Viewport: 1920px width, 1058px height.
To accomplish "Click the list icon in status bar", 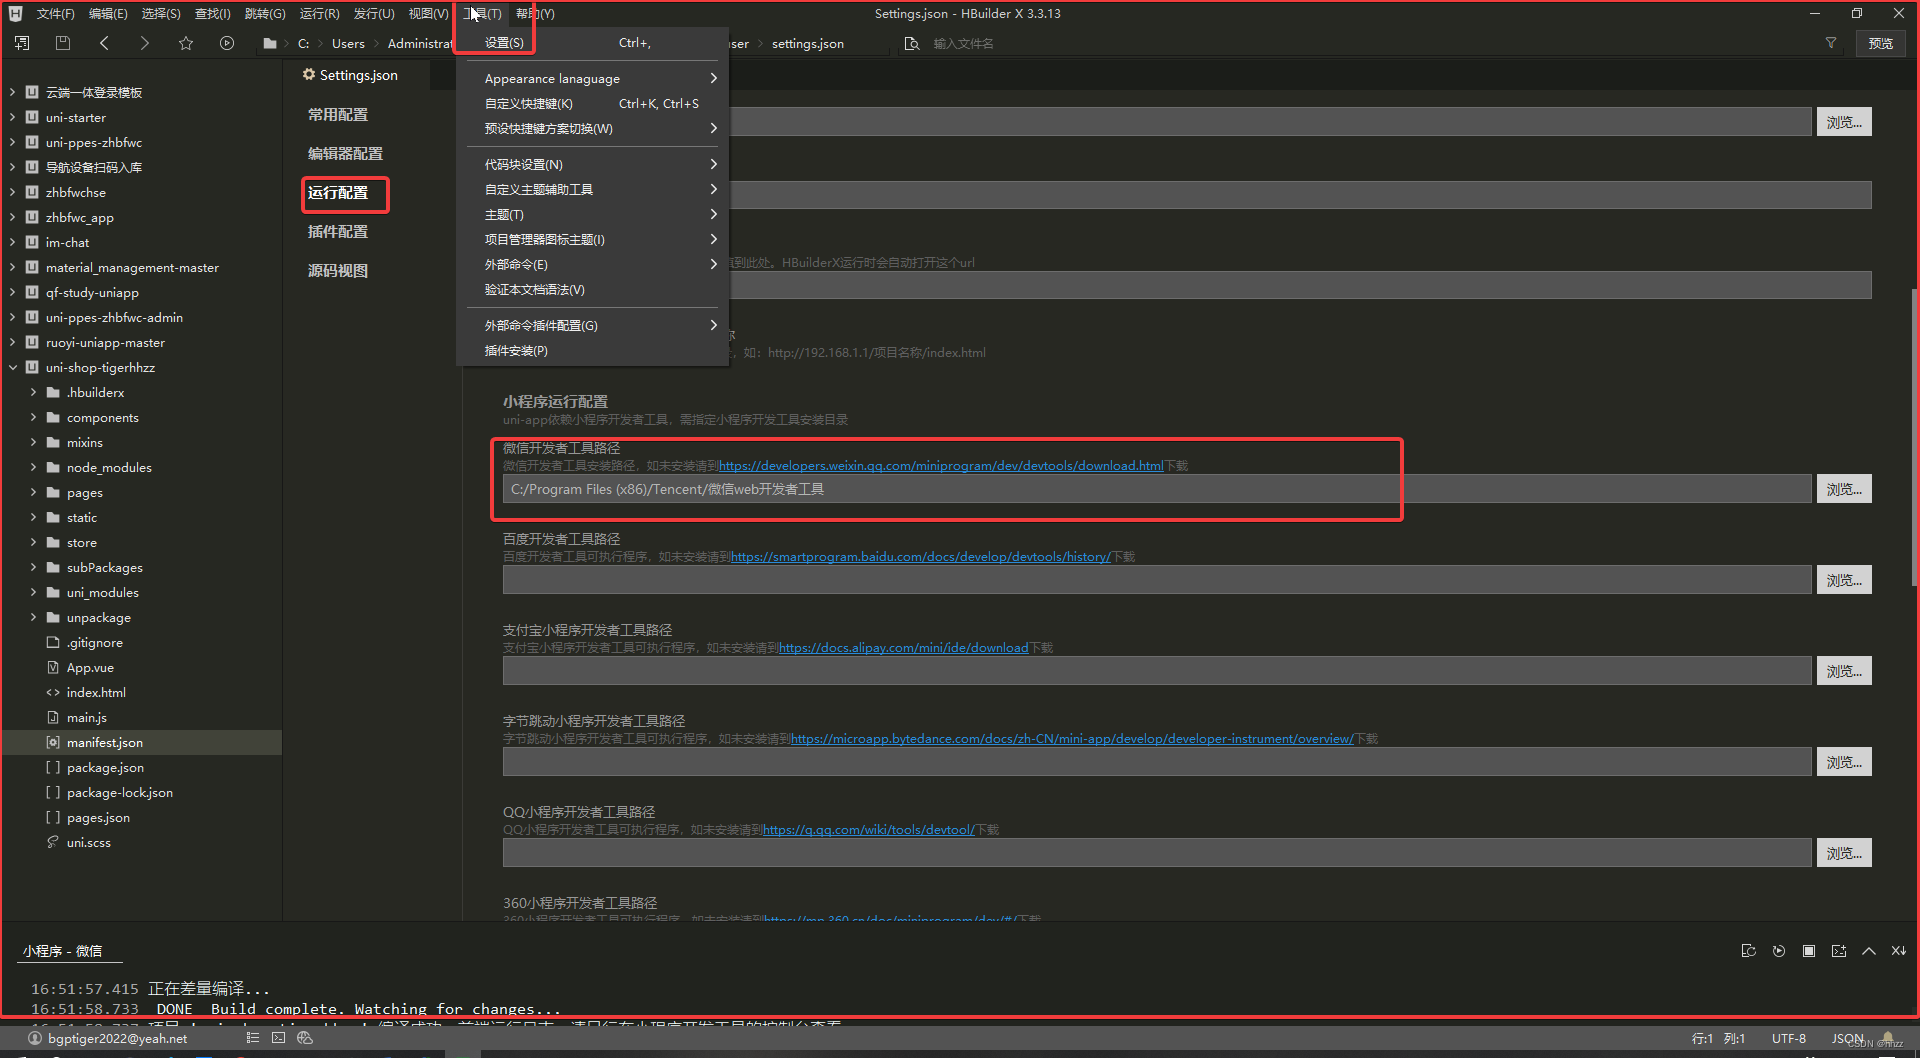I will tap(252, 1038).
